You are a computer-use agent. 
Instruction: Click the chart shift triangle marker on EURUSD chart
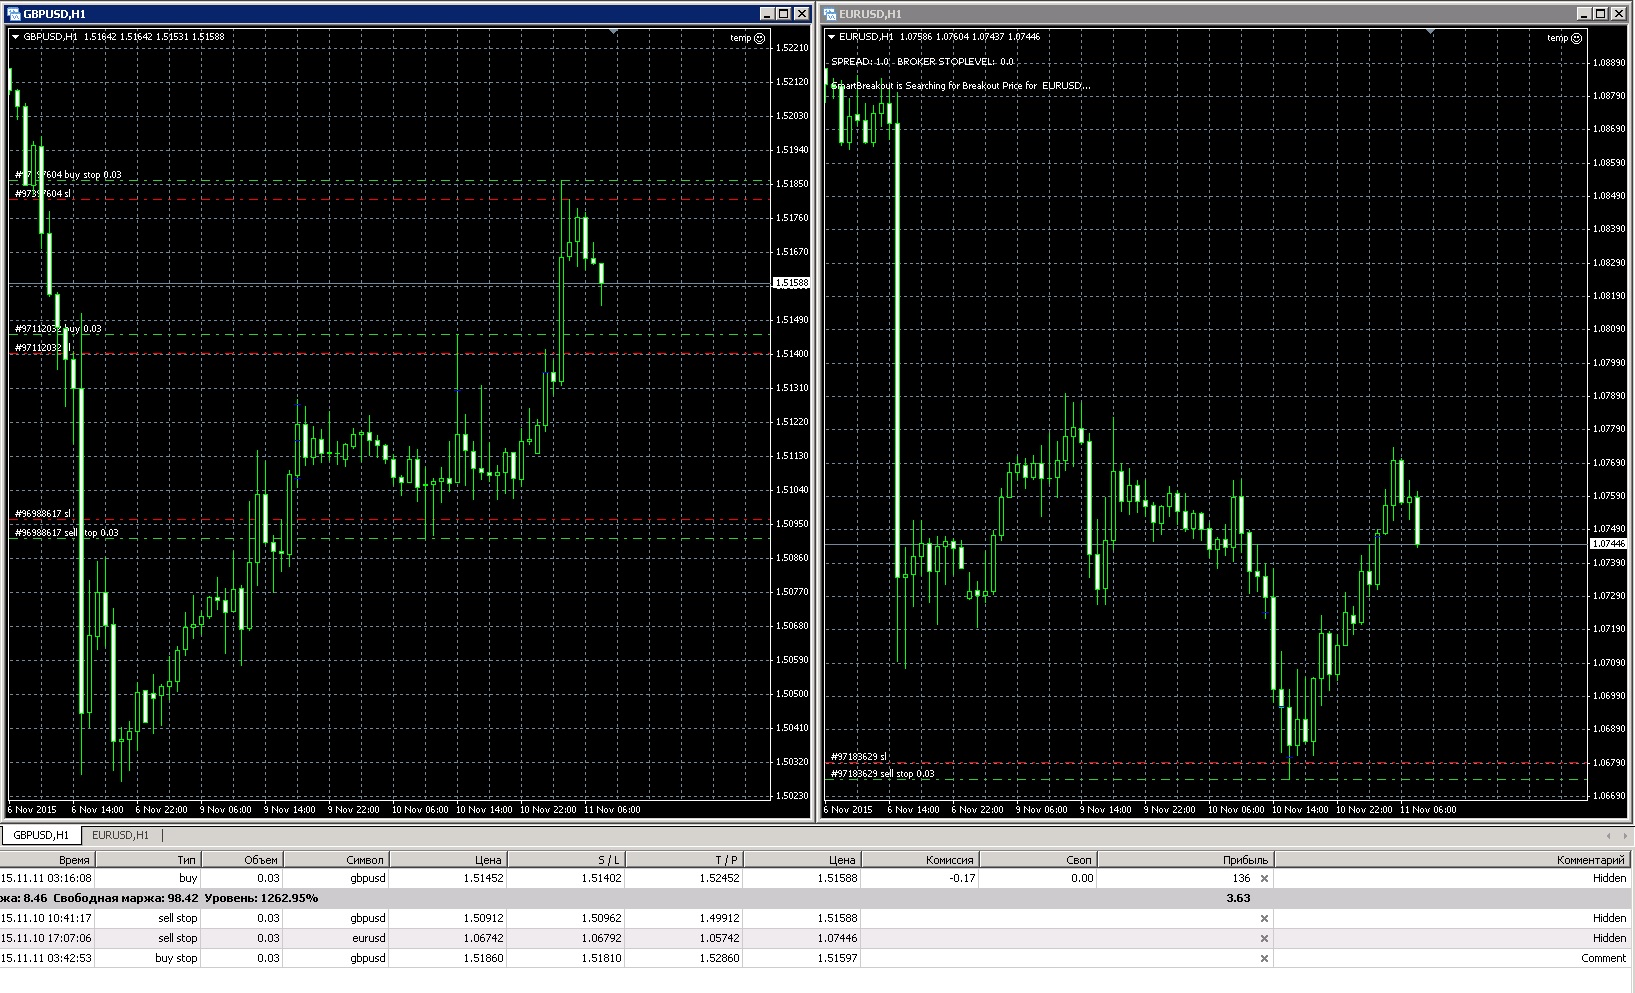point(1430,32)
